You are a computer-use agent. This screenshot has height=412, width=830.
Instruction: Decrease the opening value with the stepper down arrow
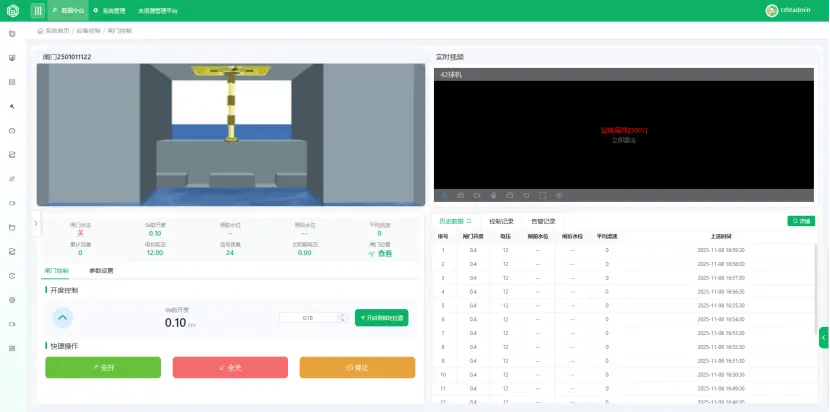[342, 320]
